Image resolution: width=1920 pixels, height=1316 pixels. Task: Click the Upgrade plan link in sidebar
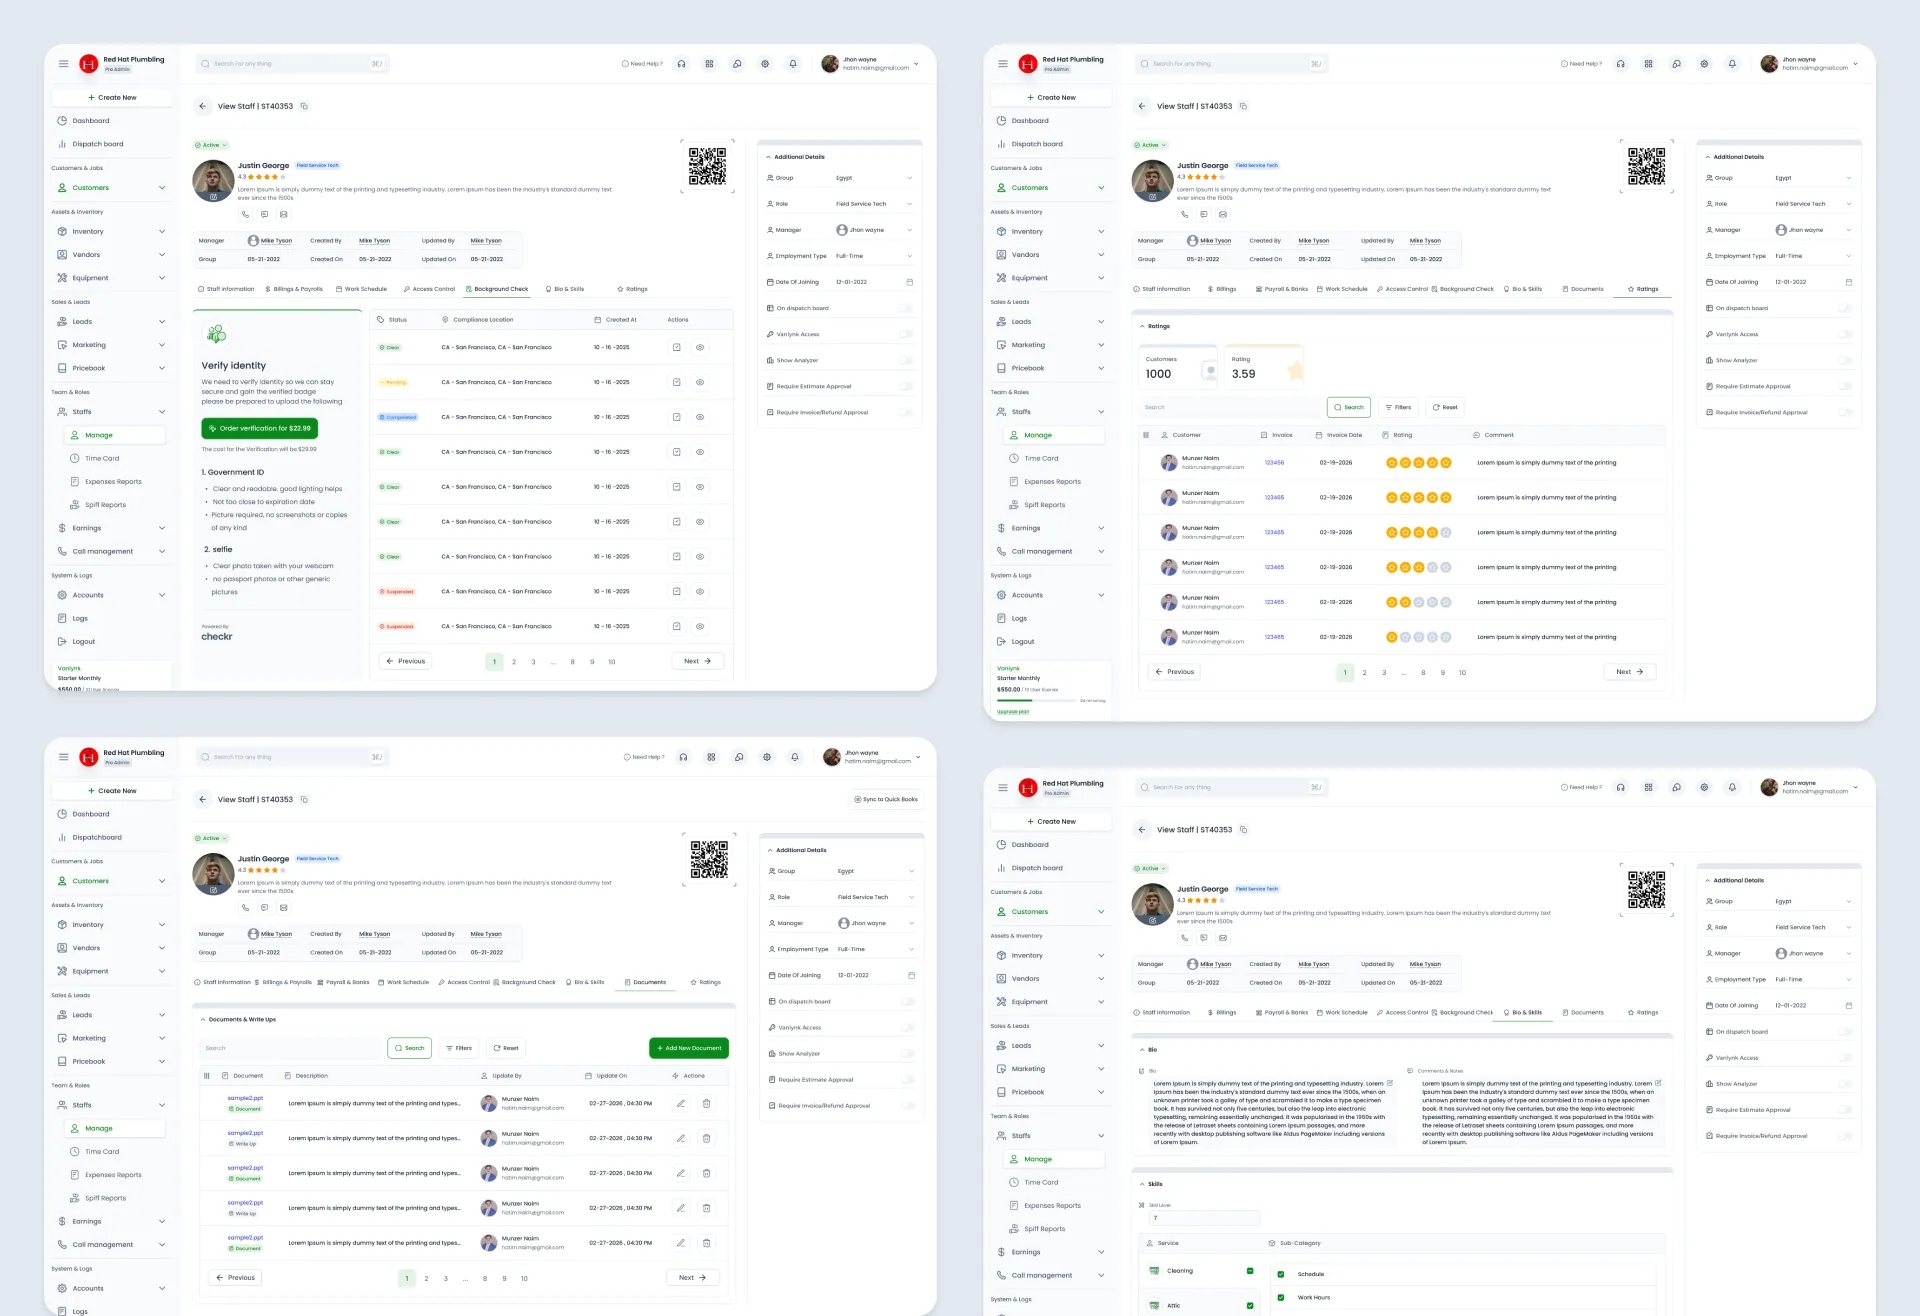click(1012, 712)
